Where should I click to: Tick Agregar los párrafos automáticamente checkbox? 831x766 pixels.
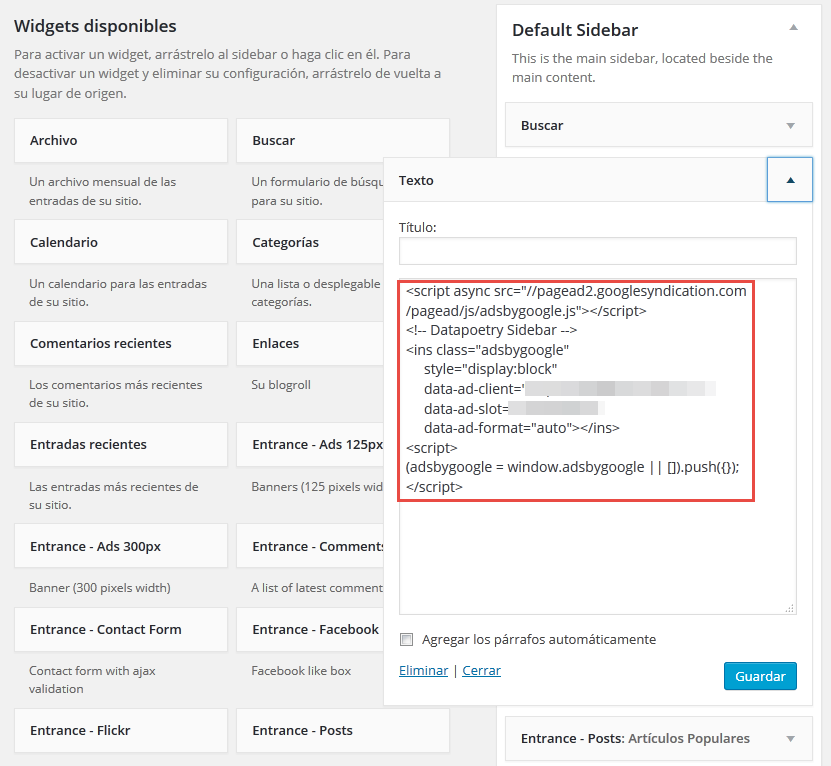coord(406,639)
